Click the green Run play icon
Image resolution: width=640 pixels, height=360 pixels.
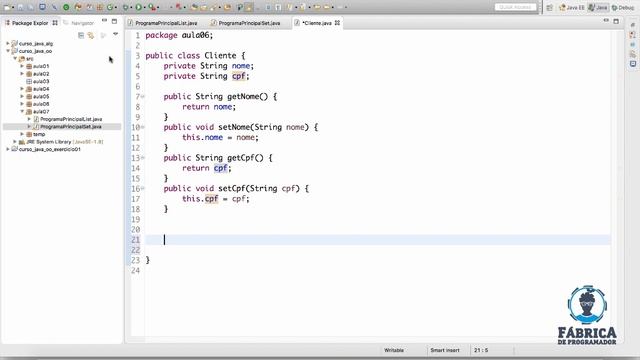click(139, 7)
